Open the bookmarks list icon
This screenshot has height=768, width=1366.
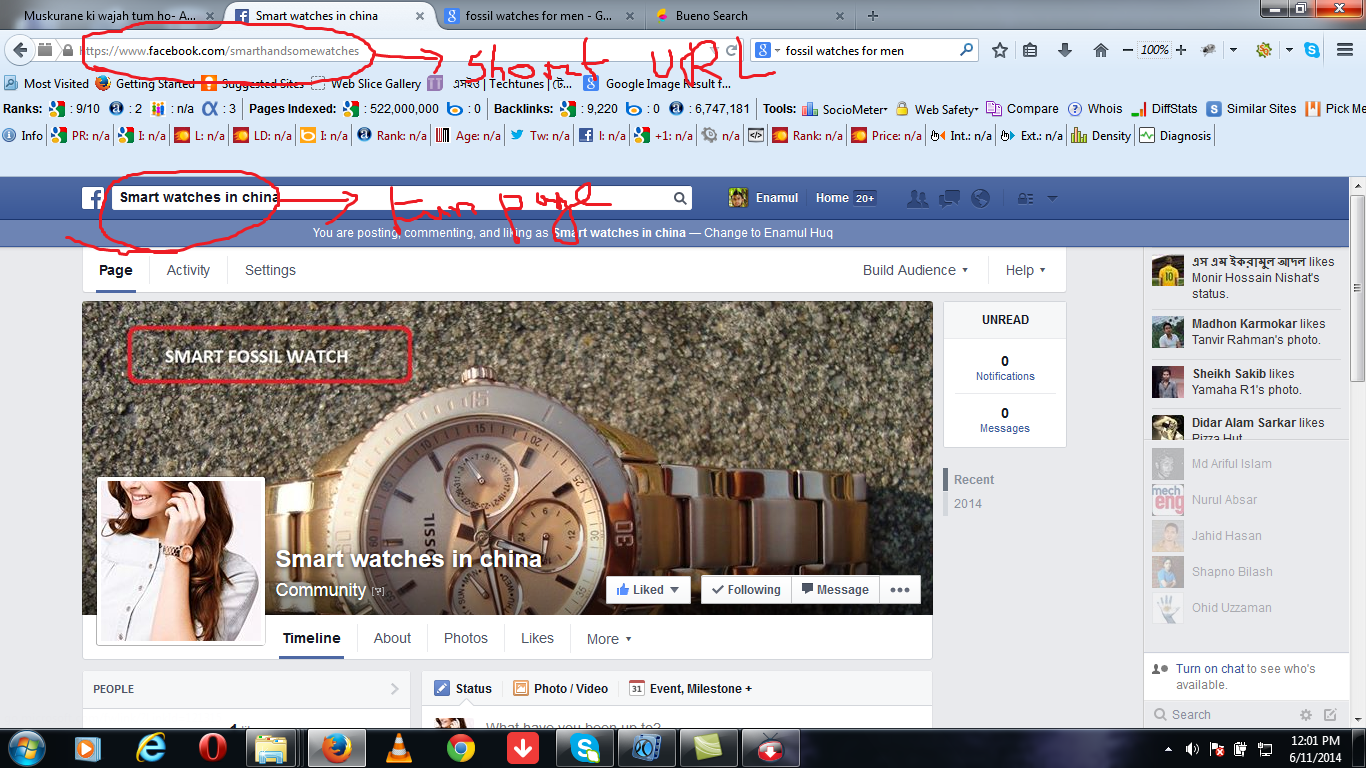pos(1030,50)
